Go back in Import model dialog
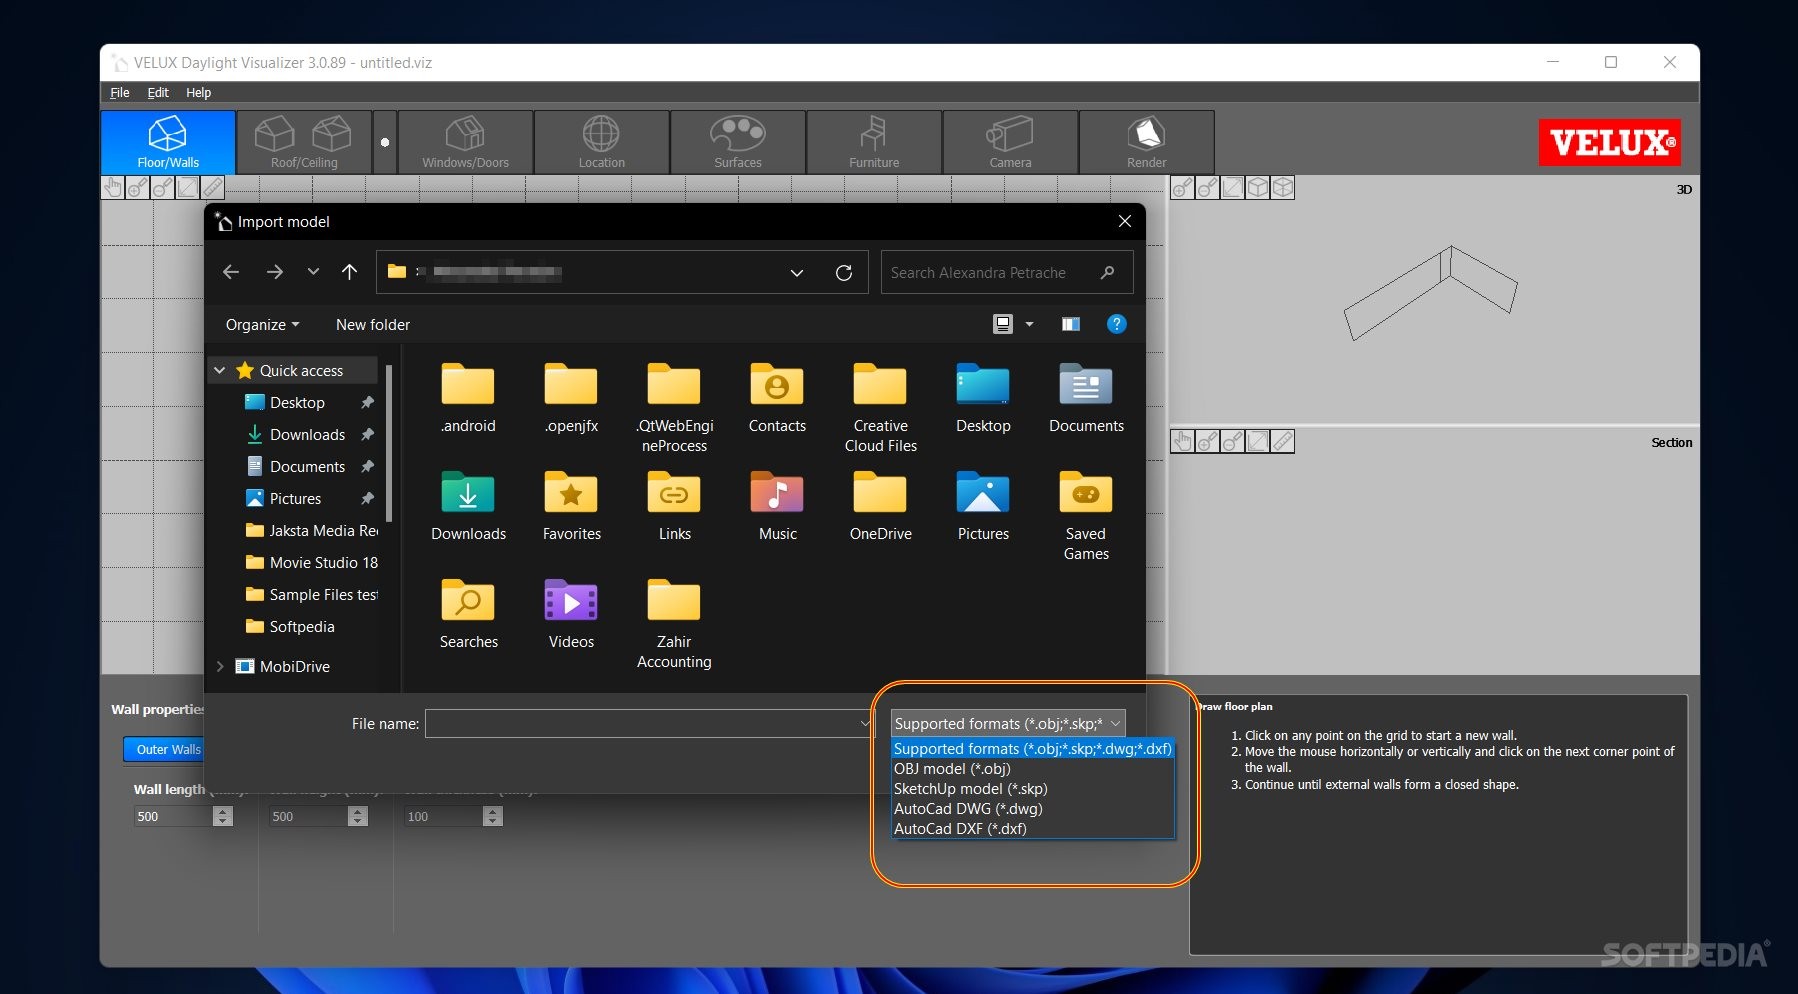This screenshot has height=994, width=1798. click(231, 272)
